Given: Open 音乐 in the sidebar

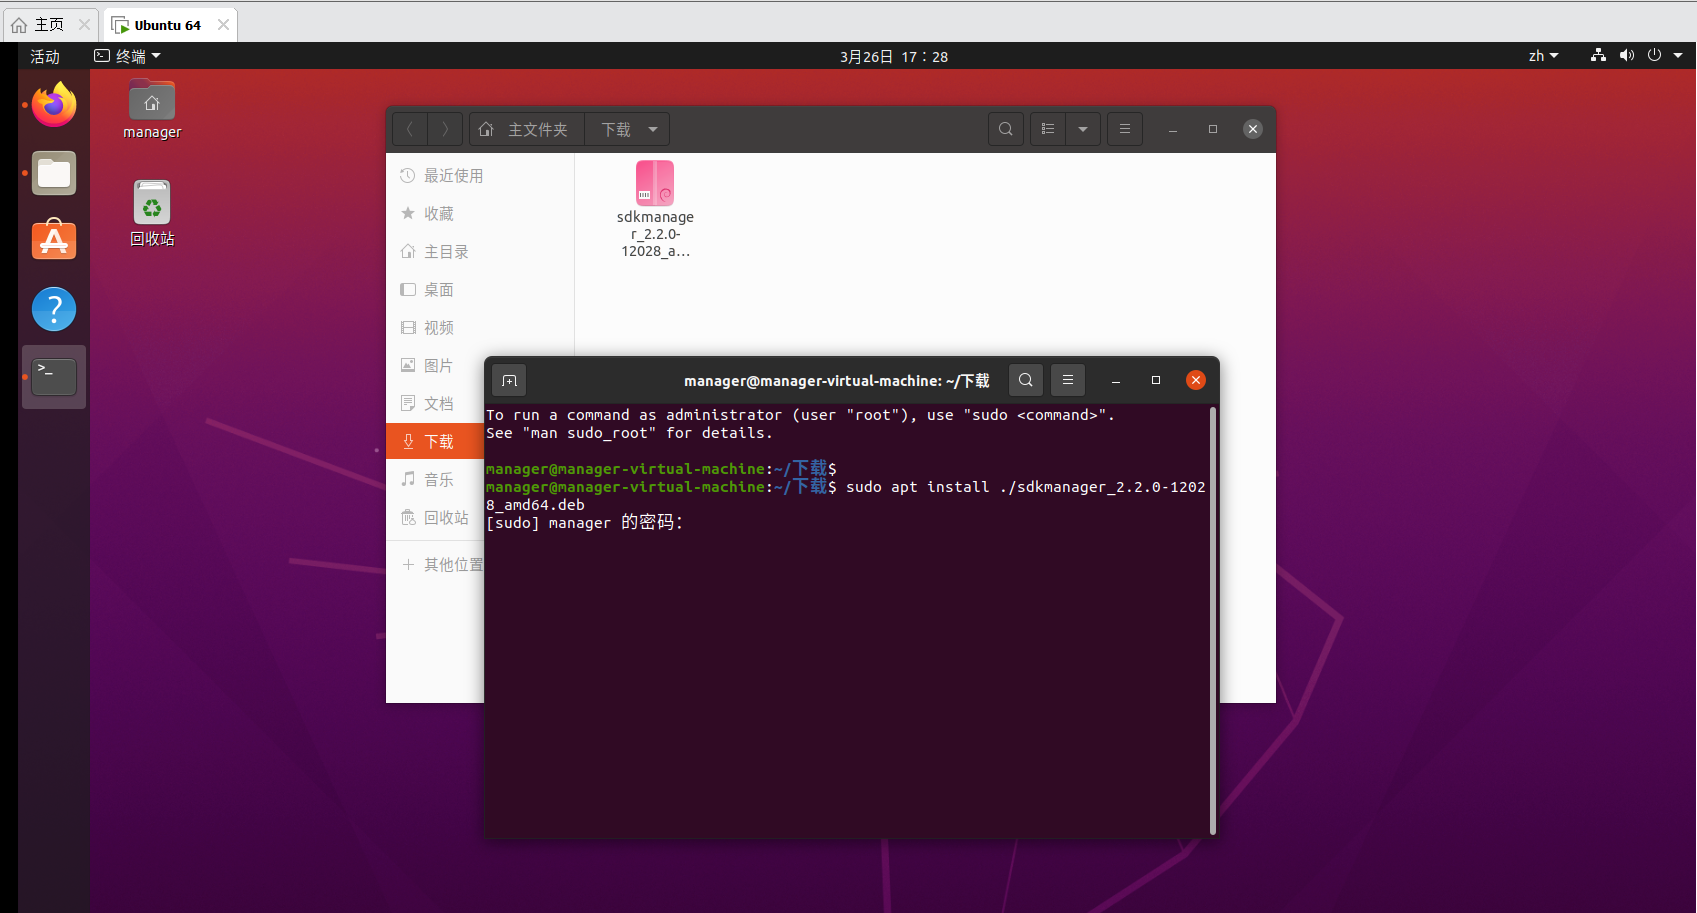Looking at the screenshot, I should click(435, 480).
